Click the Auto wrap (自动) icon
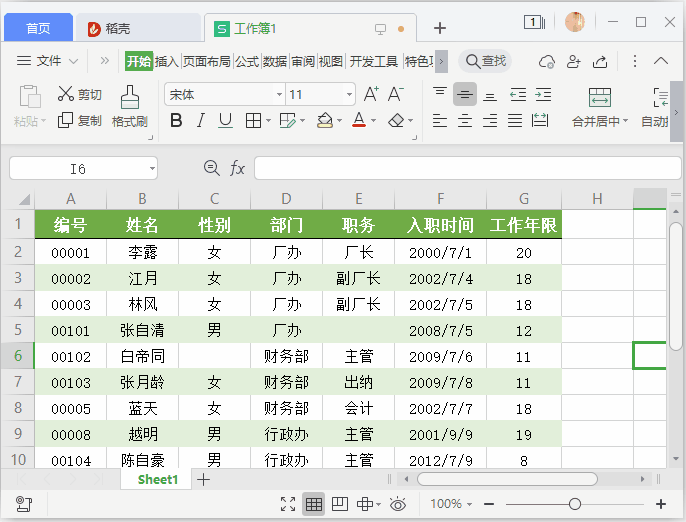The height and width of the screenshot is (522, 686). (x=661, y=98)
